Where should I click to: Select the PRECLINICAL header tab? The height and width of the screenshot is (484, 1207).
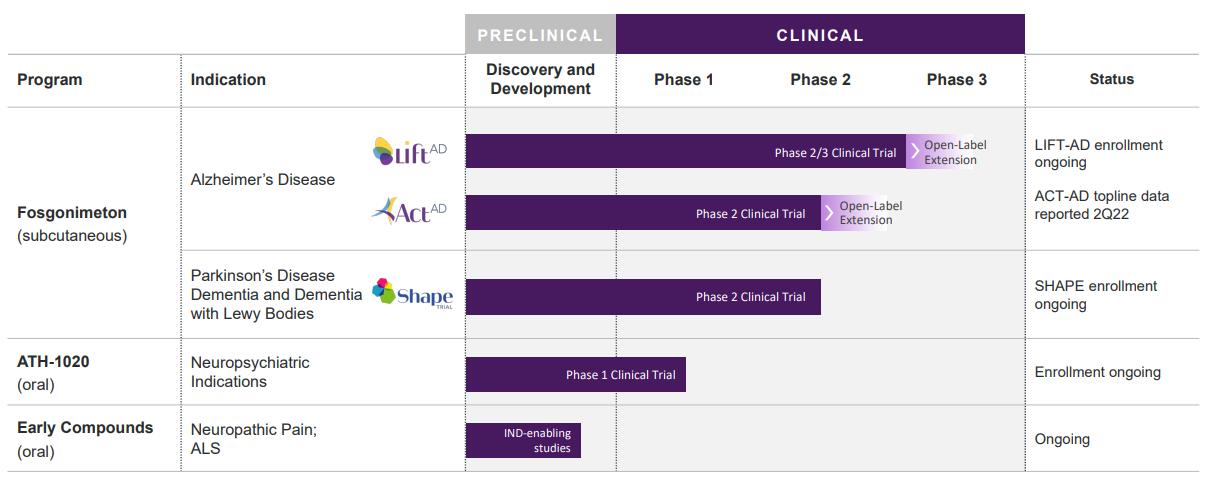tap(540, 35)
